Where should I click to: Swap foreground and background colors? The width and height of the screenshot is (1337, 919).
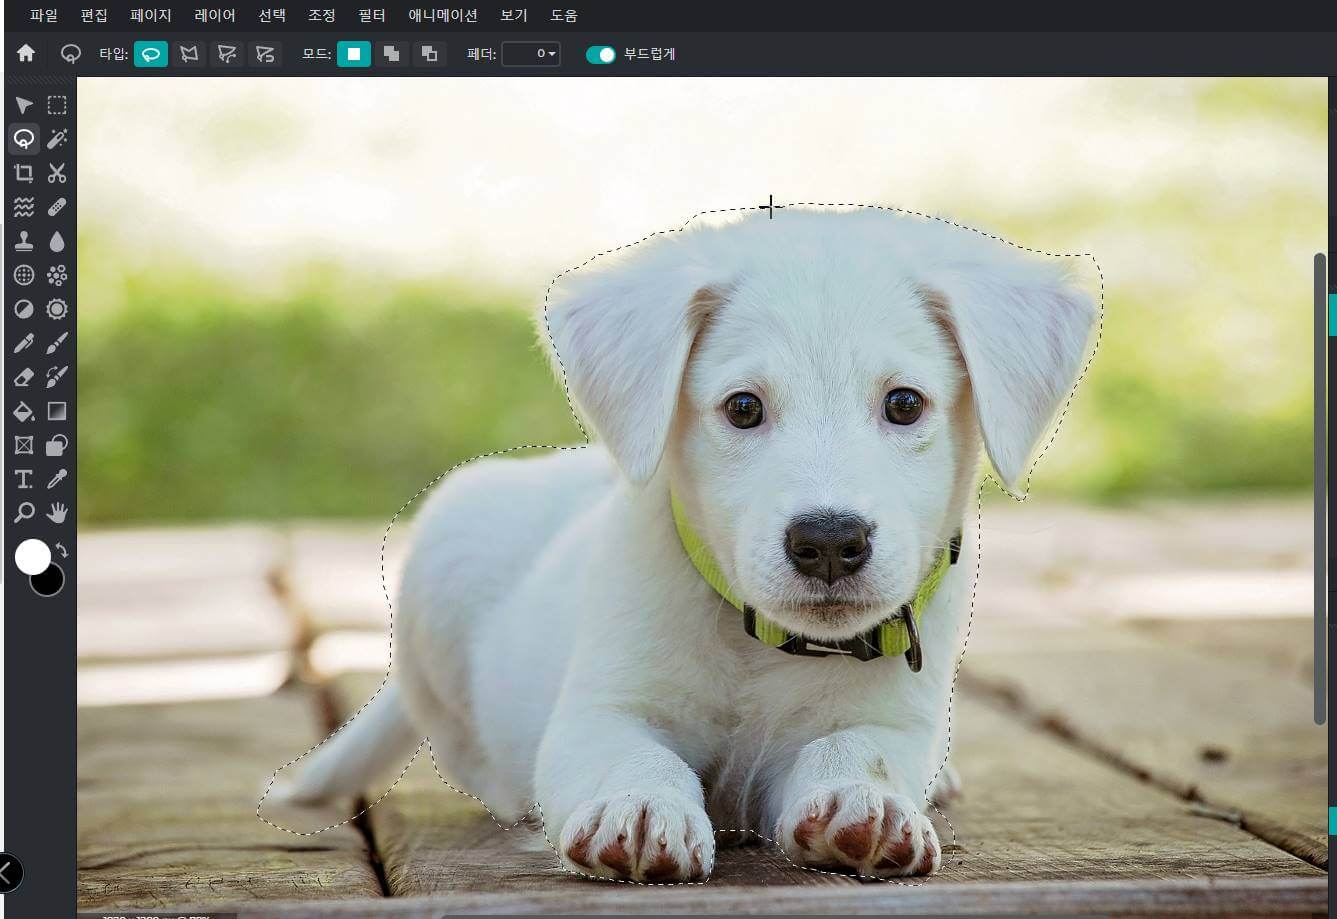(62, 550)
